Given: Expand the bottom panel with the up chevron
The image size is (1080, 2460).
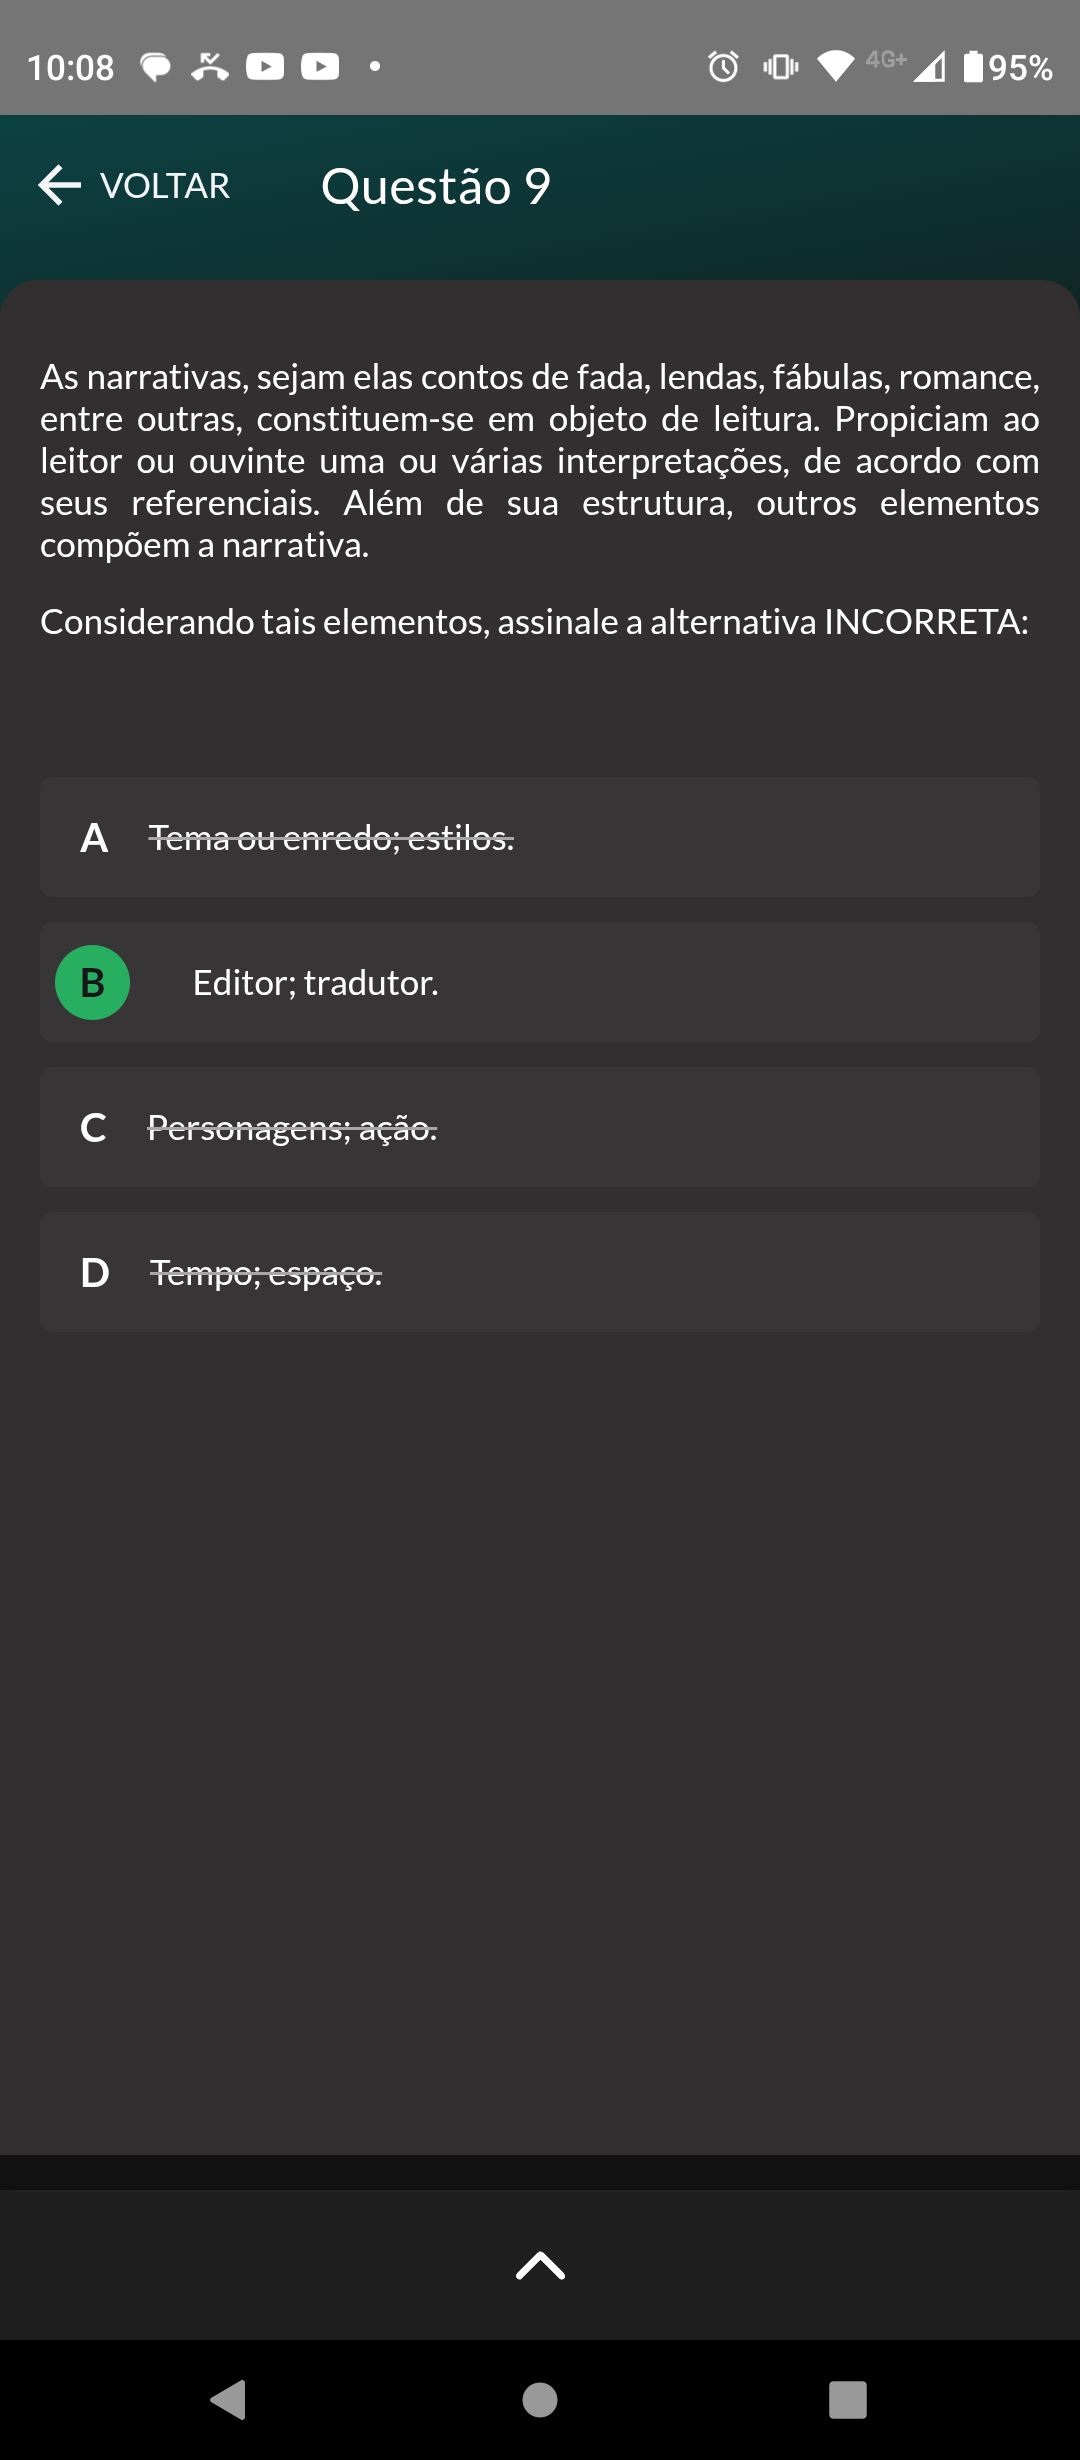Looking at the screenshot, I should click(x=540, y=2265).
